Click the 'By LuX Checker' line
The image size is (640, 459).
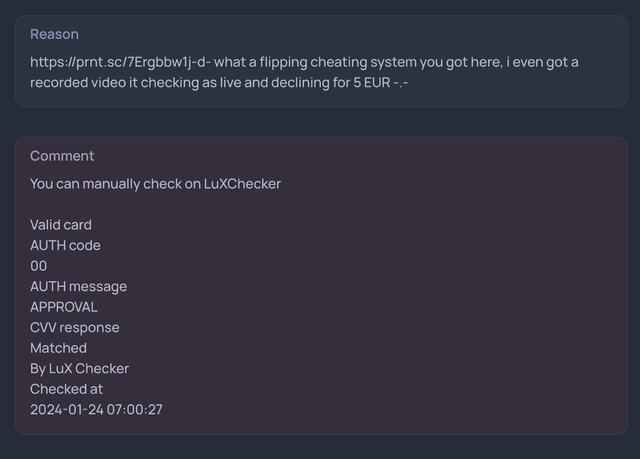pyautogui.click(x=79, y=368)
